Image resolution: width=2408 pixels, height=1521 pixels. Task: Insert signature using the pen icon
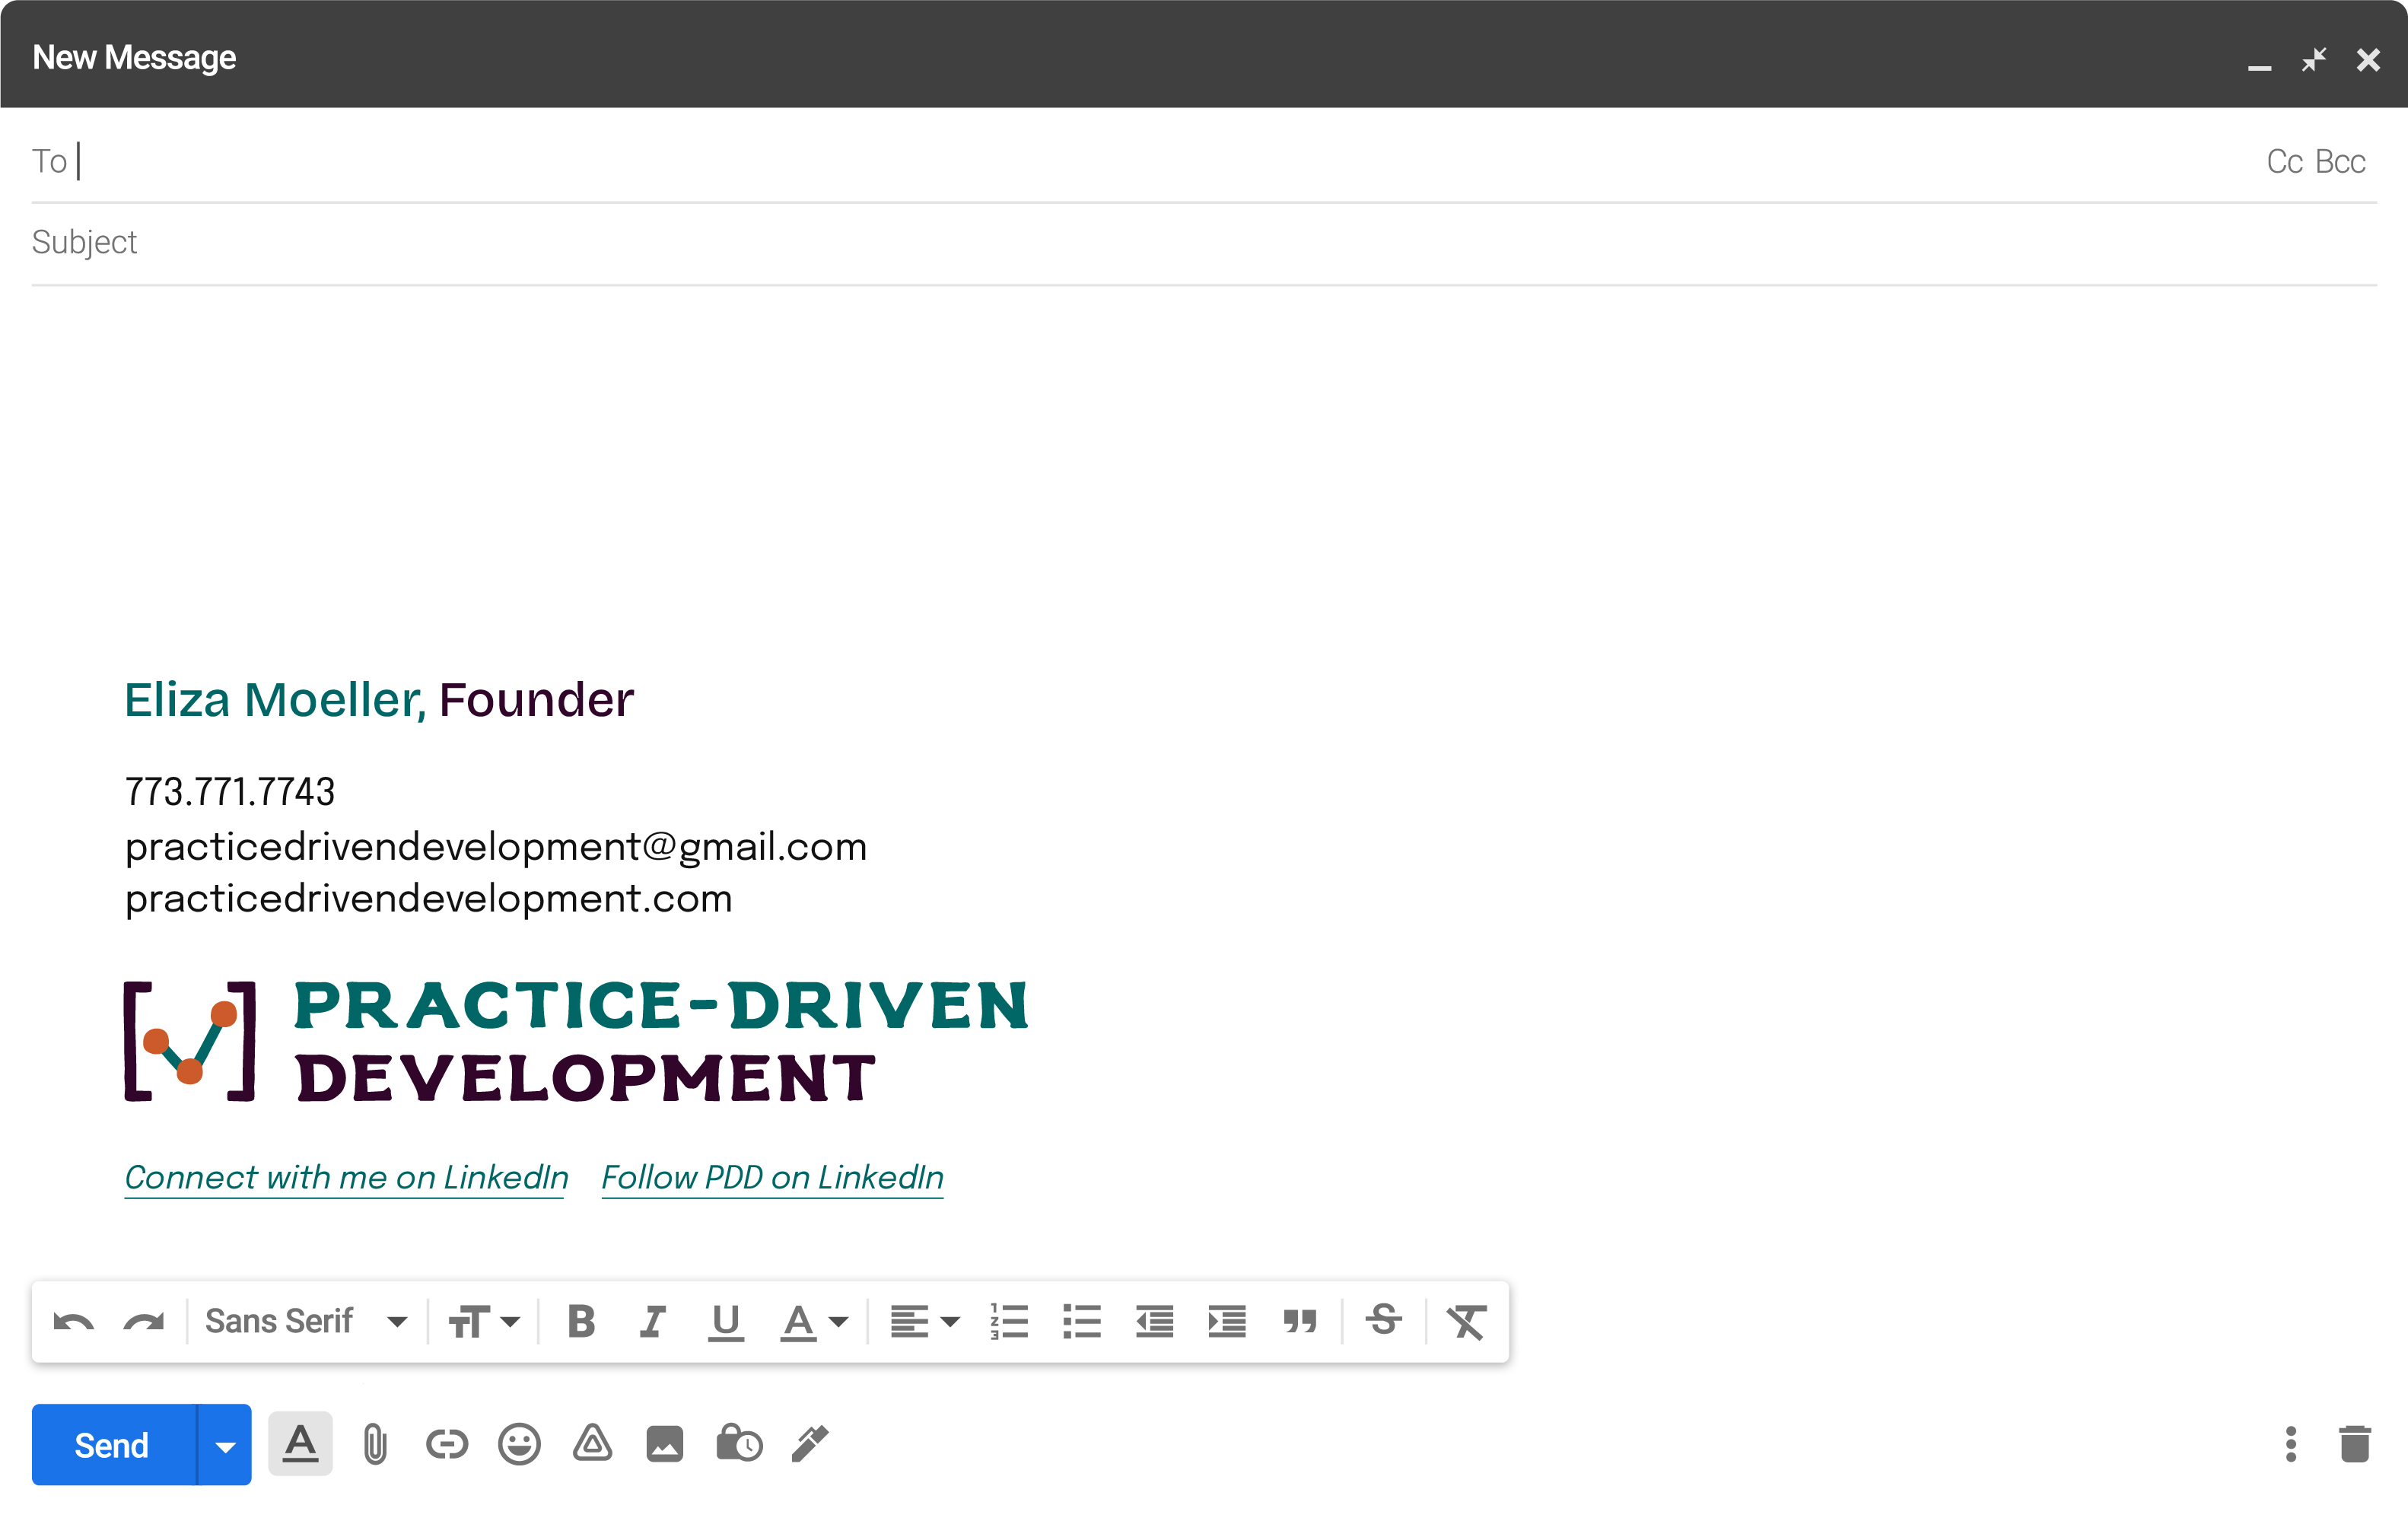coord(810,1444)
